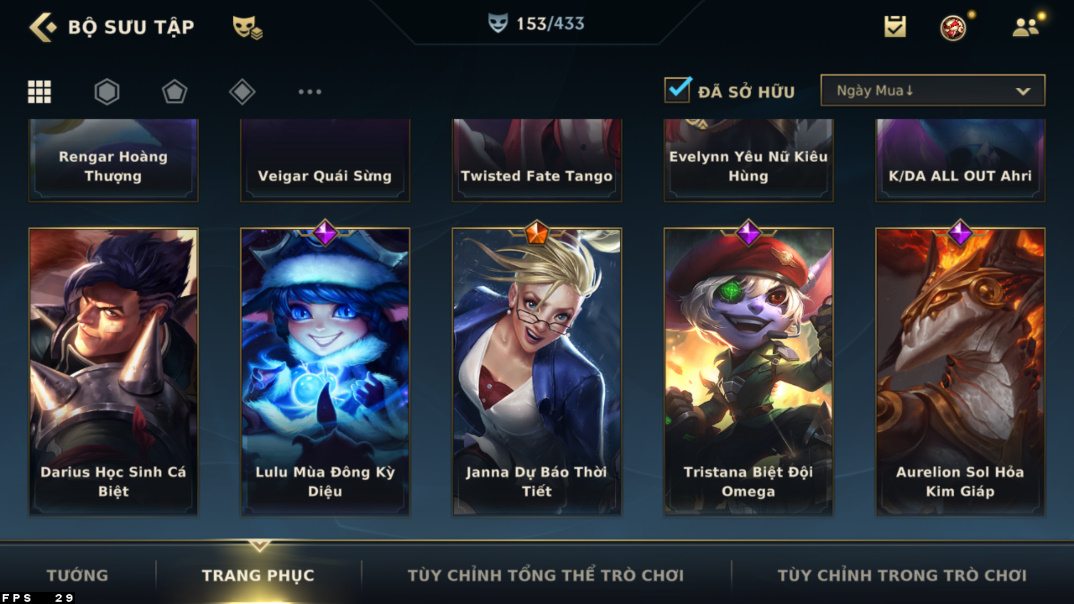Viewport: 1074px width, 604px height.
Task: Filter skins by the pentagon rarity icon
Action: click(x=175, y=91)
